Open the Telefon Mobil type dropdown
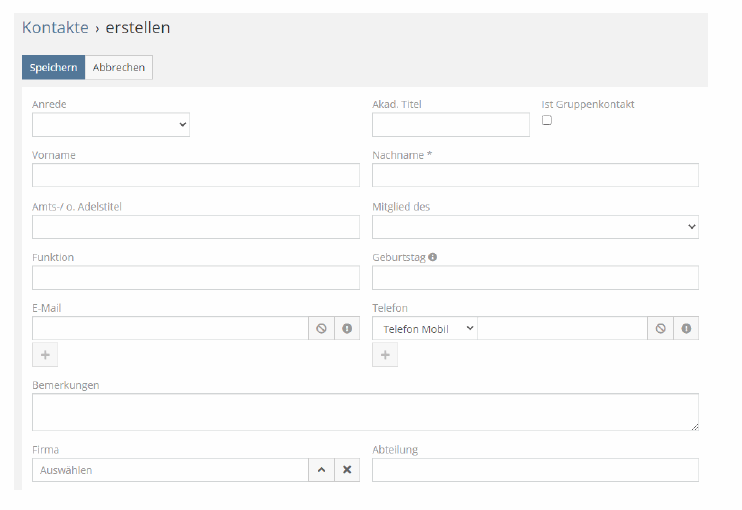742x510 pixels. [x=425, y=328]
